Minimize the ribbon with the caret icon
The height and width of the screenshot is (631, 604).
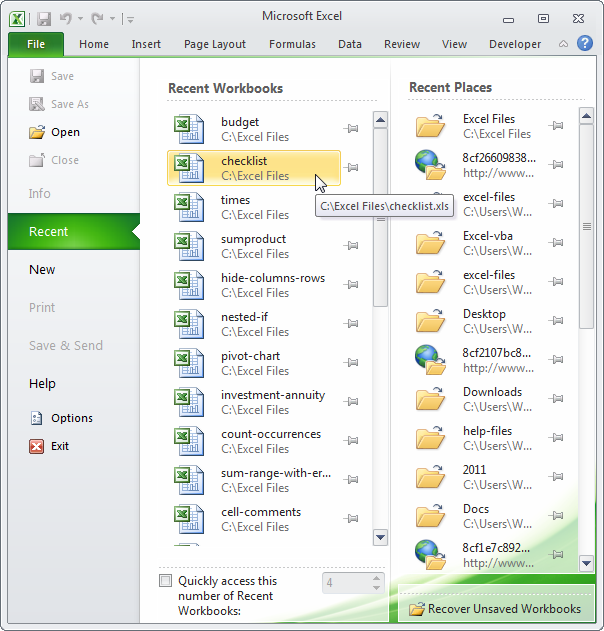pos(563,44)
